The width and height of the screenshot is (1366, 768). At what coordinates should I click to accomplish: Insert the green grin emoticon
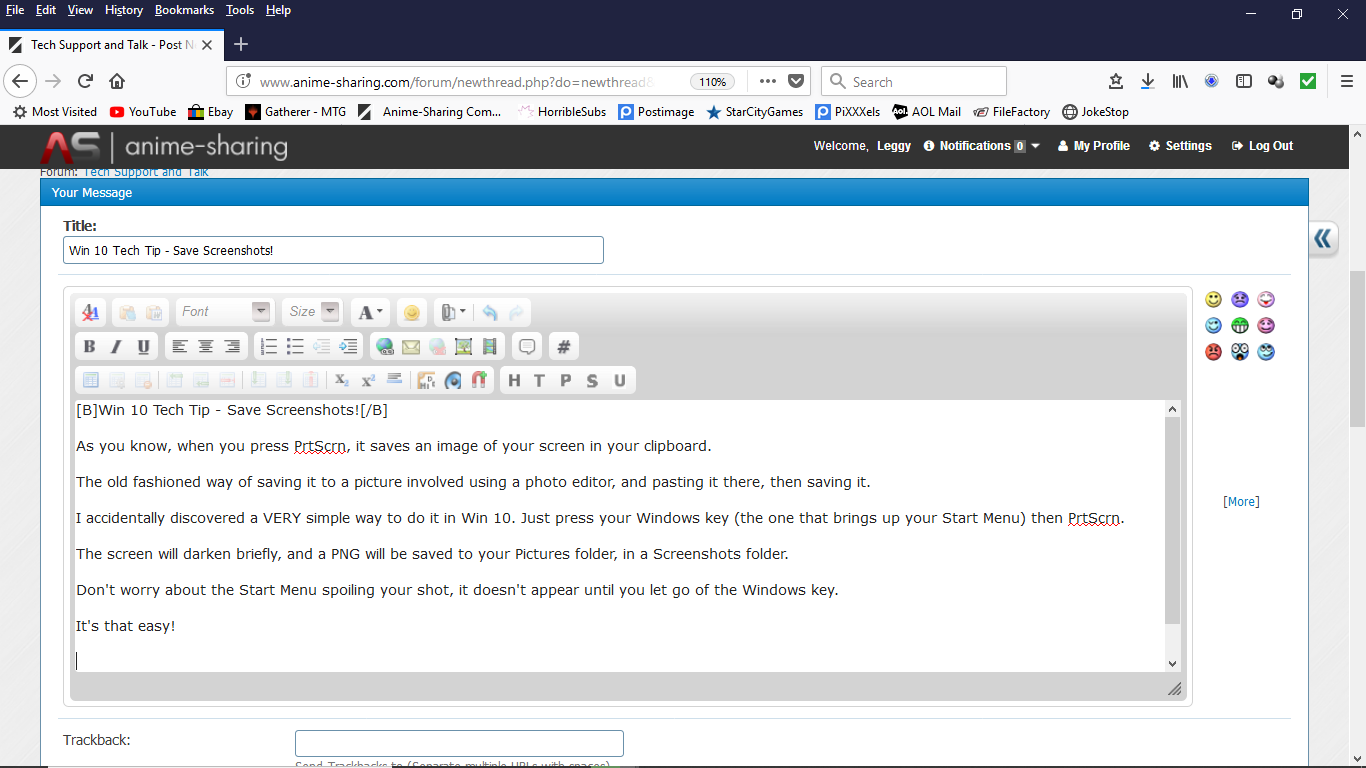[x=1240, y=326]
